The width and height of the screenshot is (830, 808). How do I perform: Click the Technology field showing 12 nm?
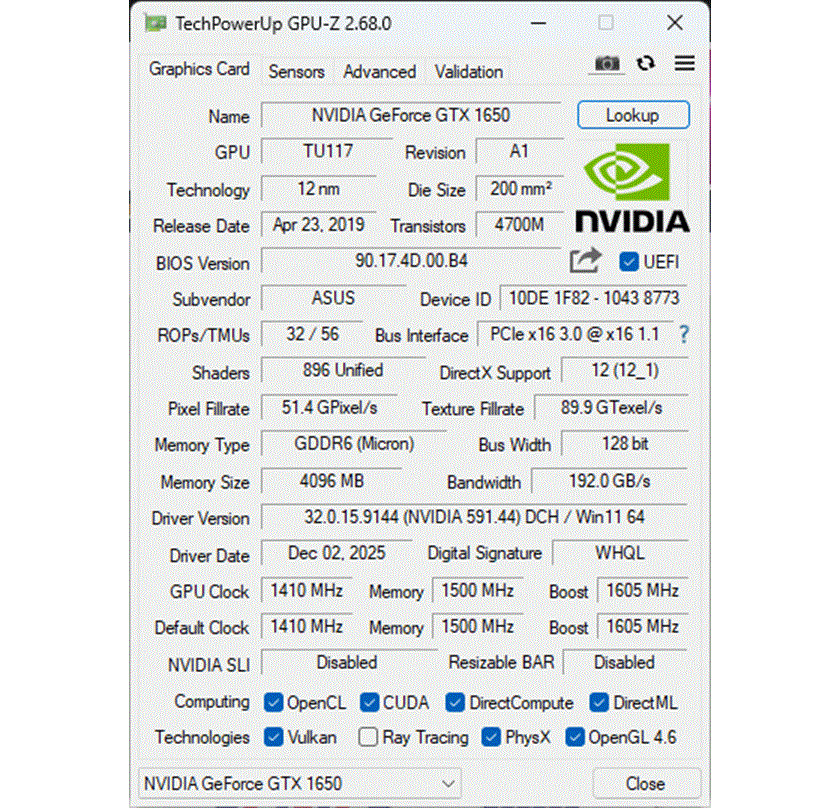point(319,188)
